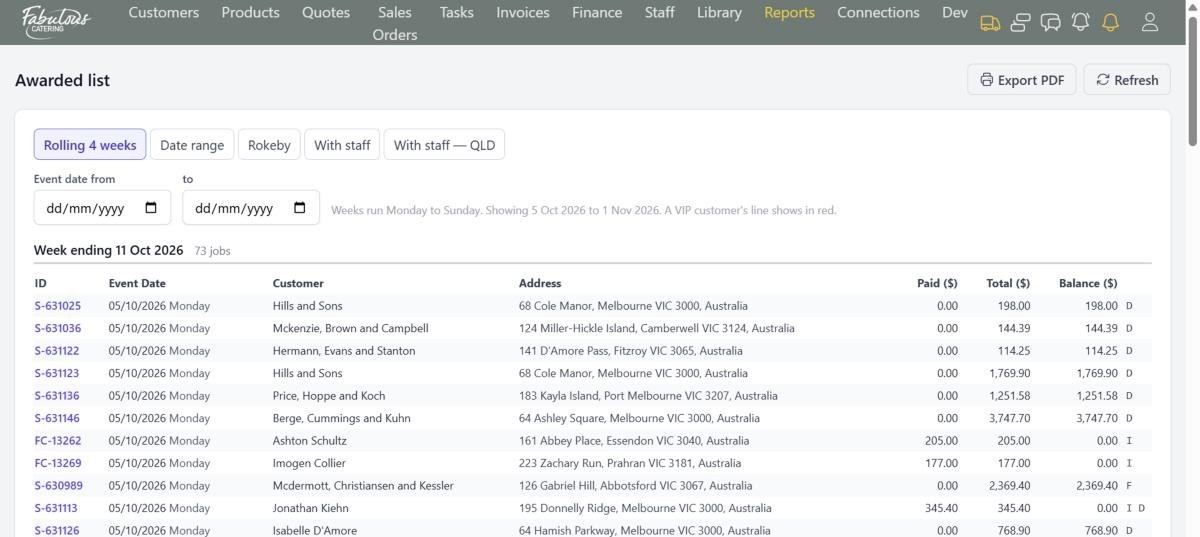
Task: Open the Connections menu
Action: point(878,13)
